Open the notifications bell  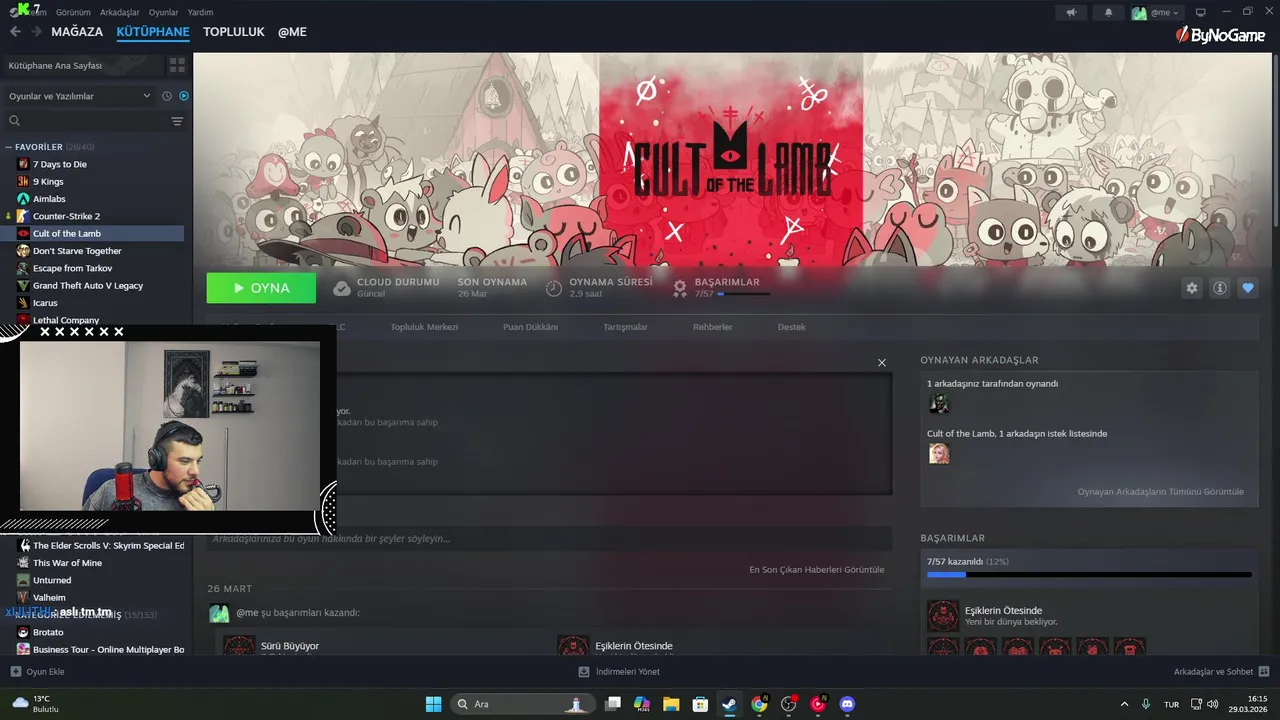pos(1108,12)
